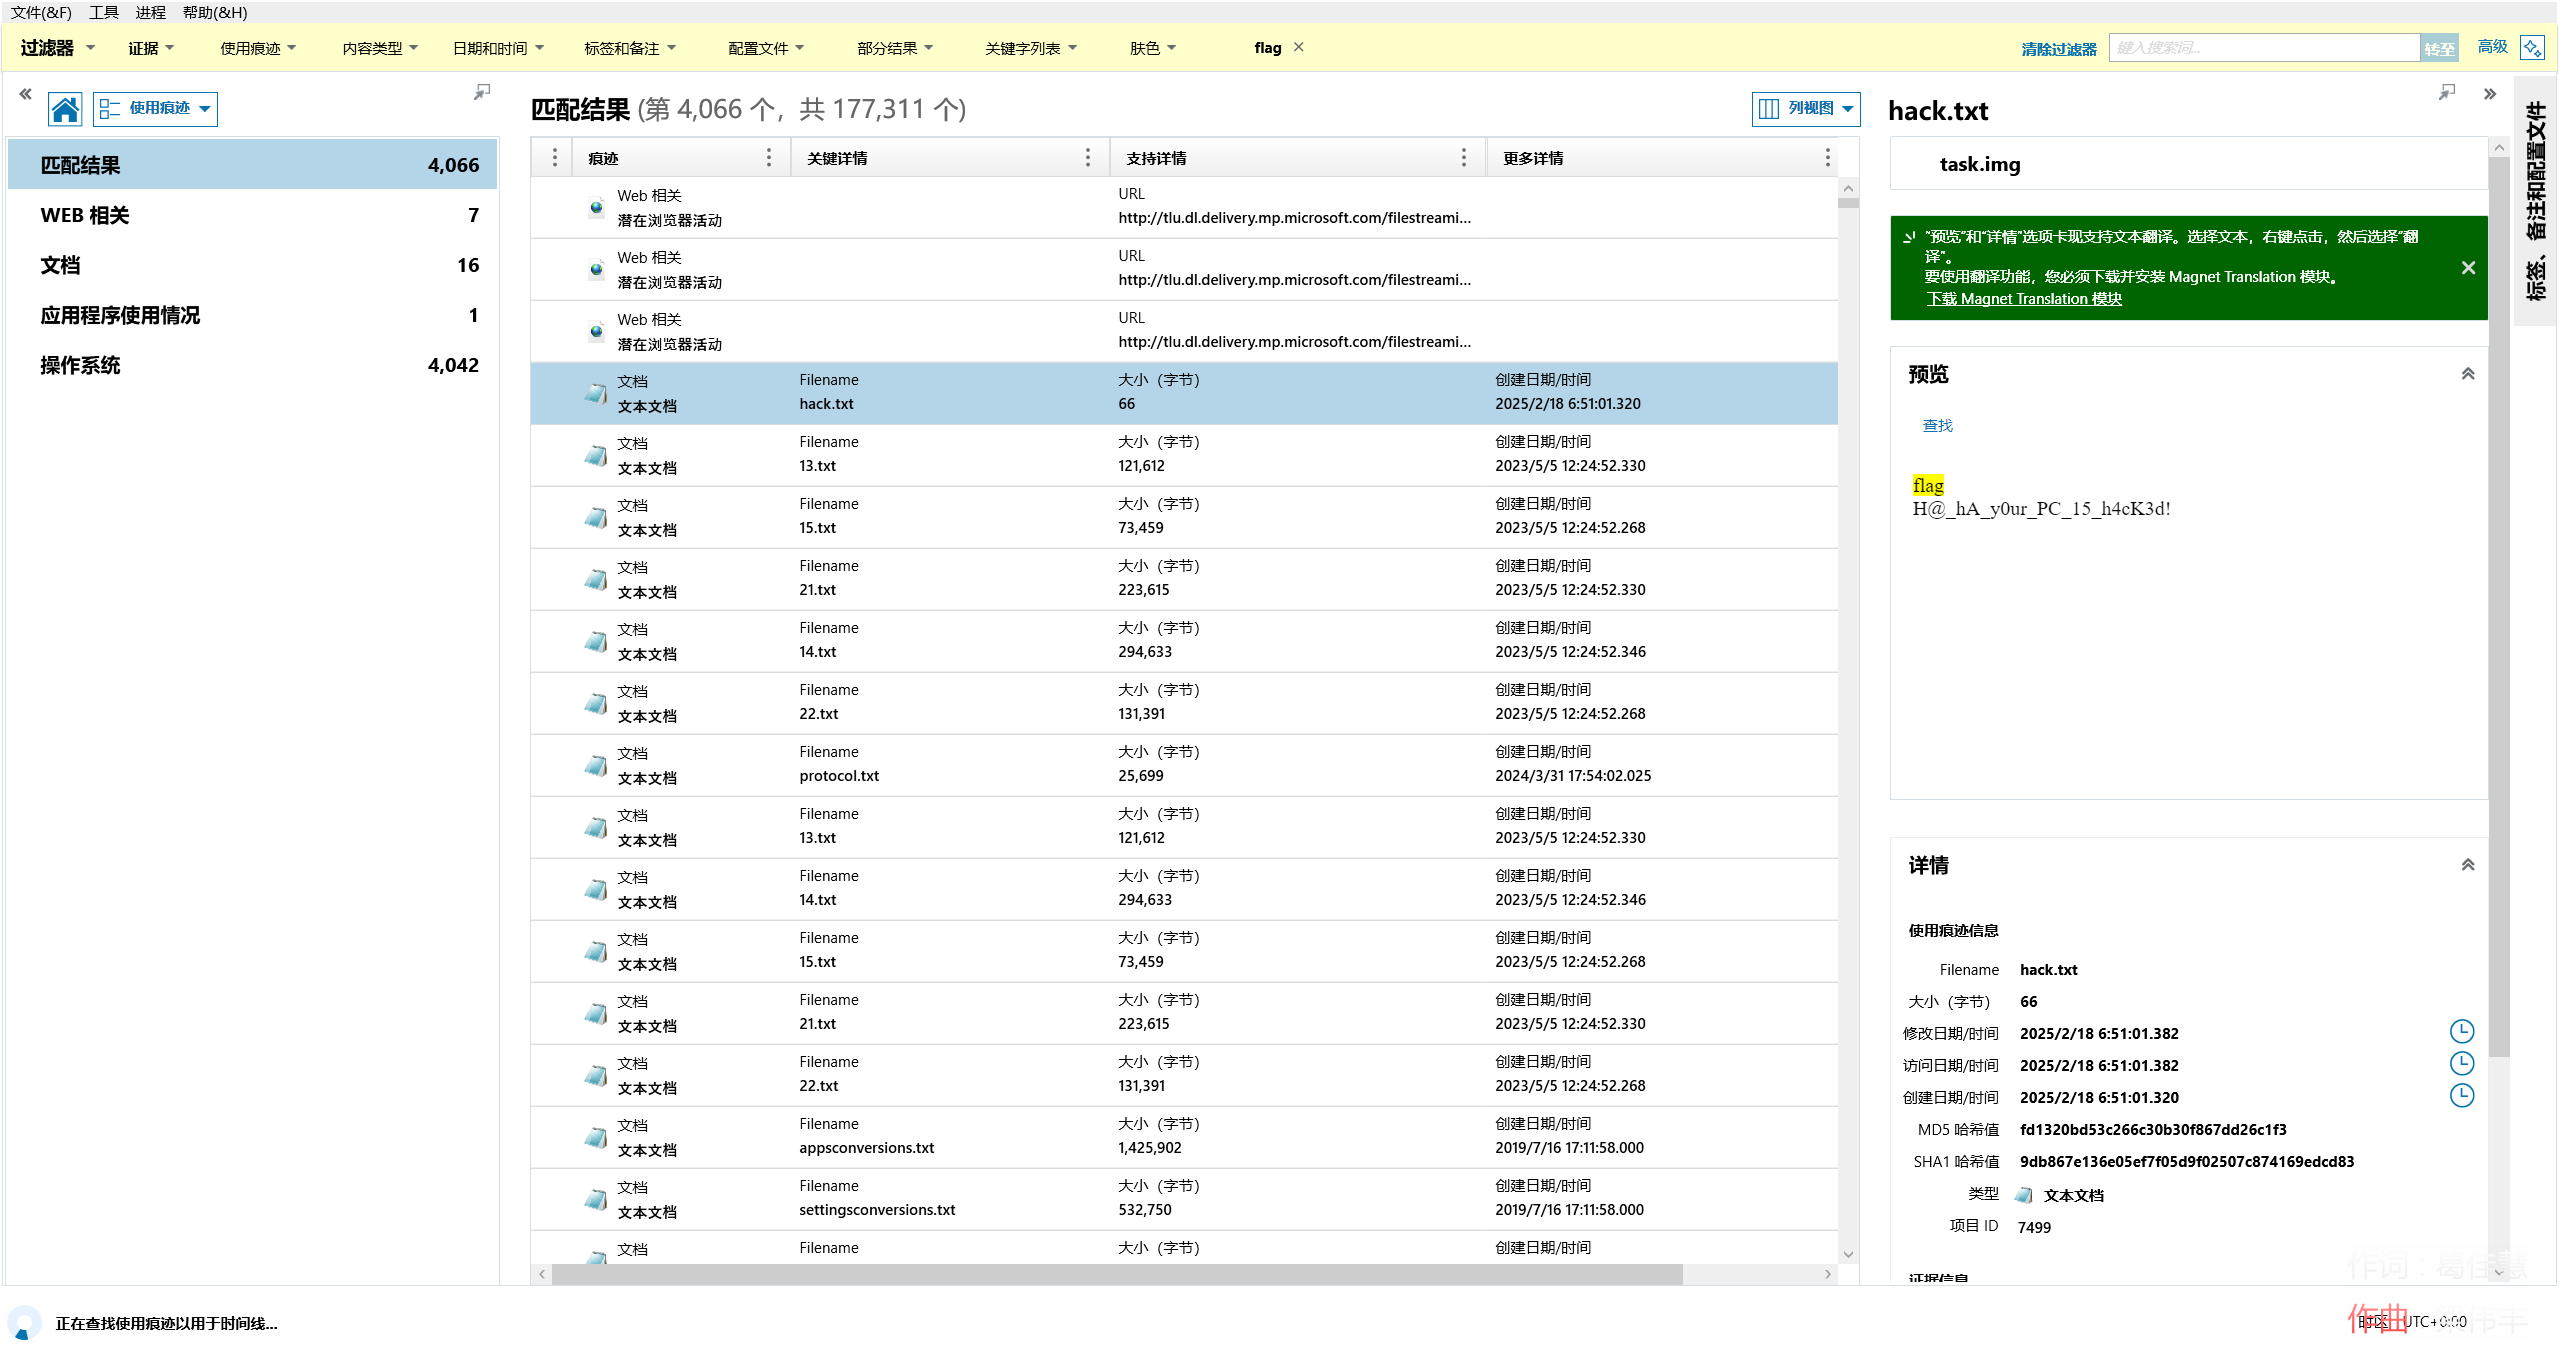This screenshot has height=1351, width=2560.
Task: Select the 应用程序使用情况 category
Action: 253,315
